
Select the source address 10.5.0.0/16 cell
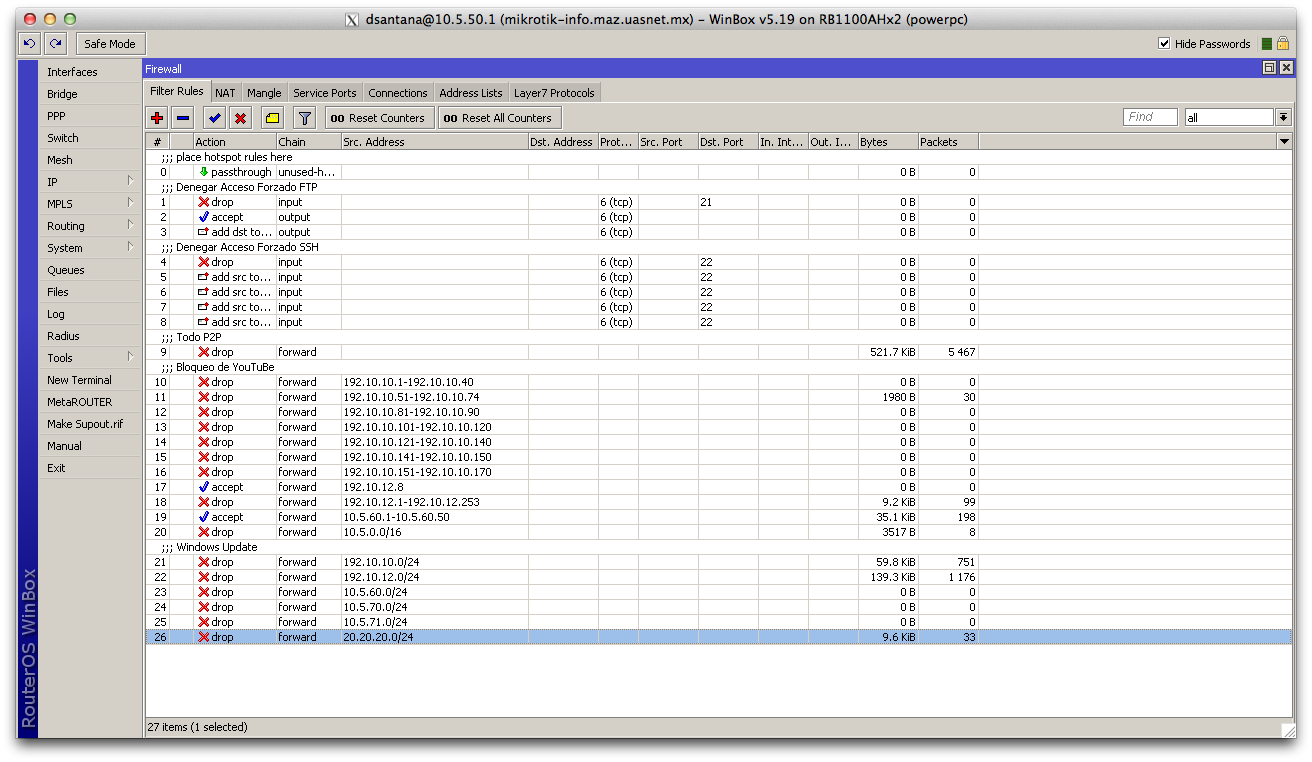[435, 532]
